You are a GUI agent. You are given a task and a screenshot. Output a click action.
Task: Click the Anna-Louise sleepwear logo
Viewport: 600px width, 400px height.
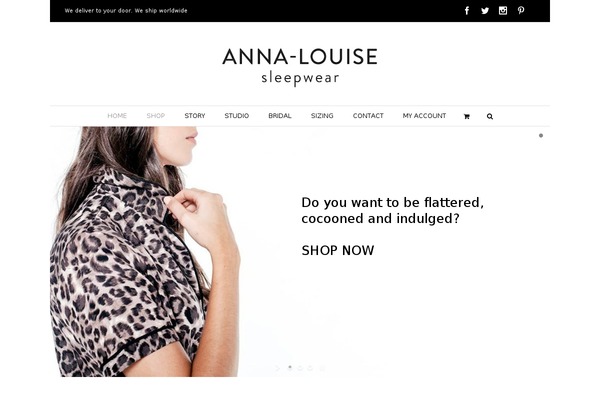pos(300,66)
